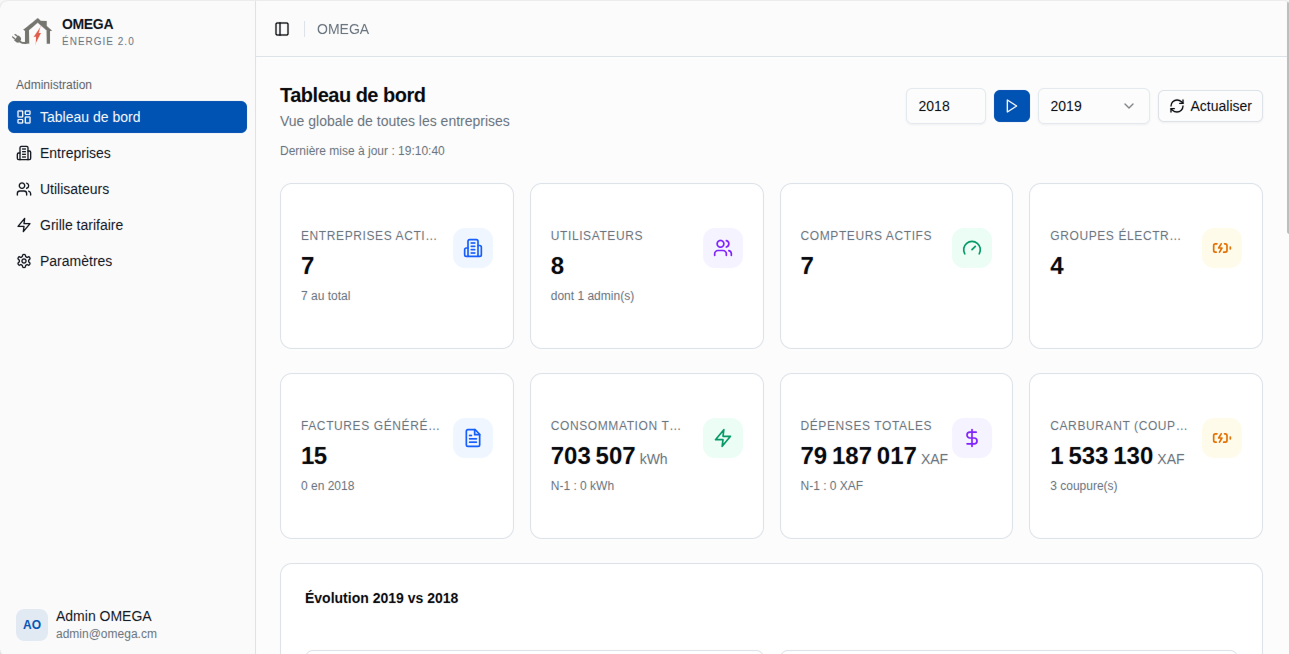The image size is (1289, 654).
Task: Click the Entreprises Actives building icon
Action: 473,248
